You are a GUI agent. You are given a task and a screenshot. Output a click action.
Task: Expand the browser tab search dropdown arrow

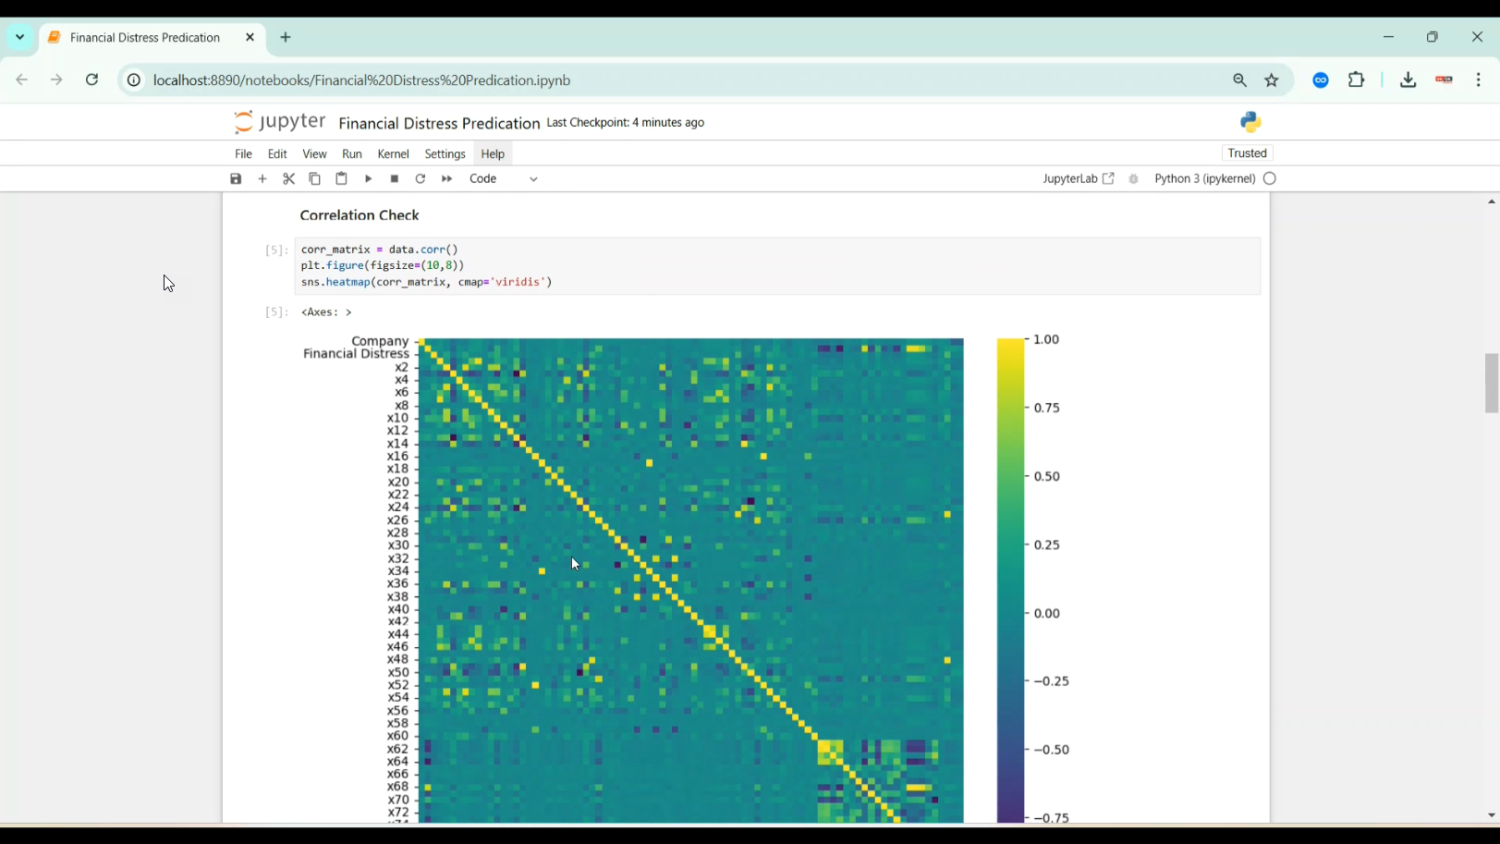pos(20,37)
